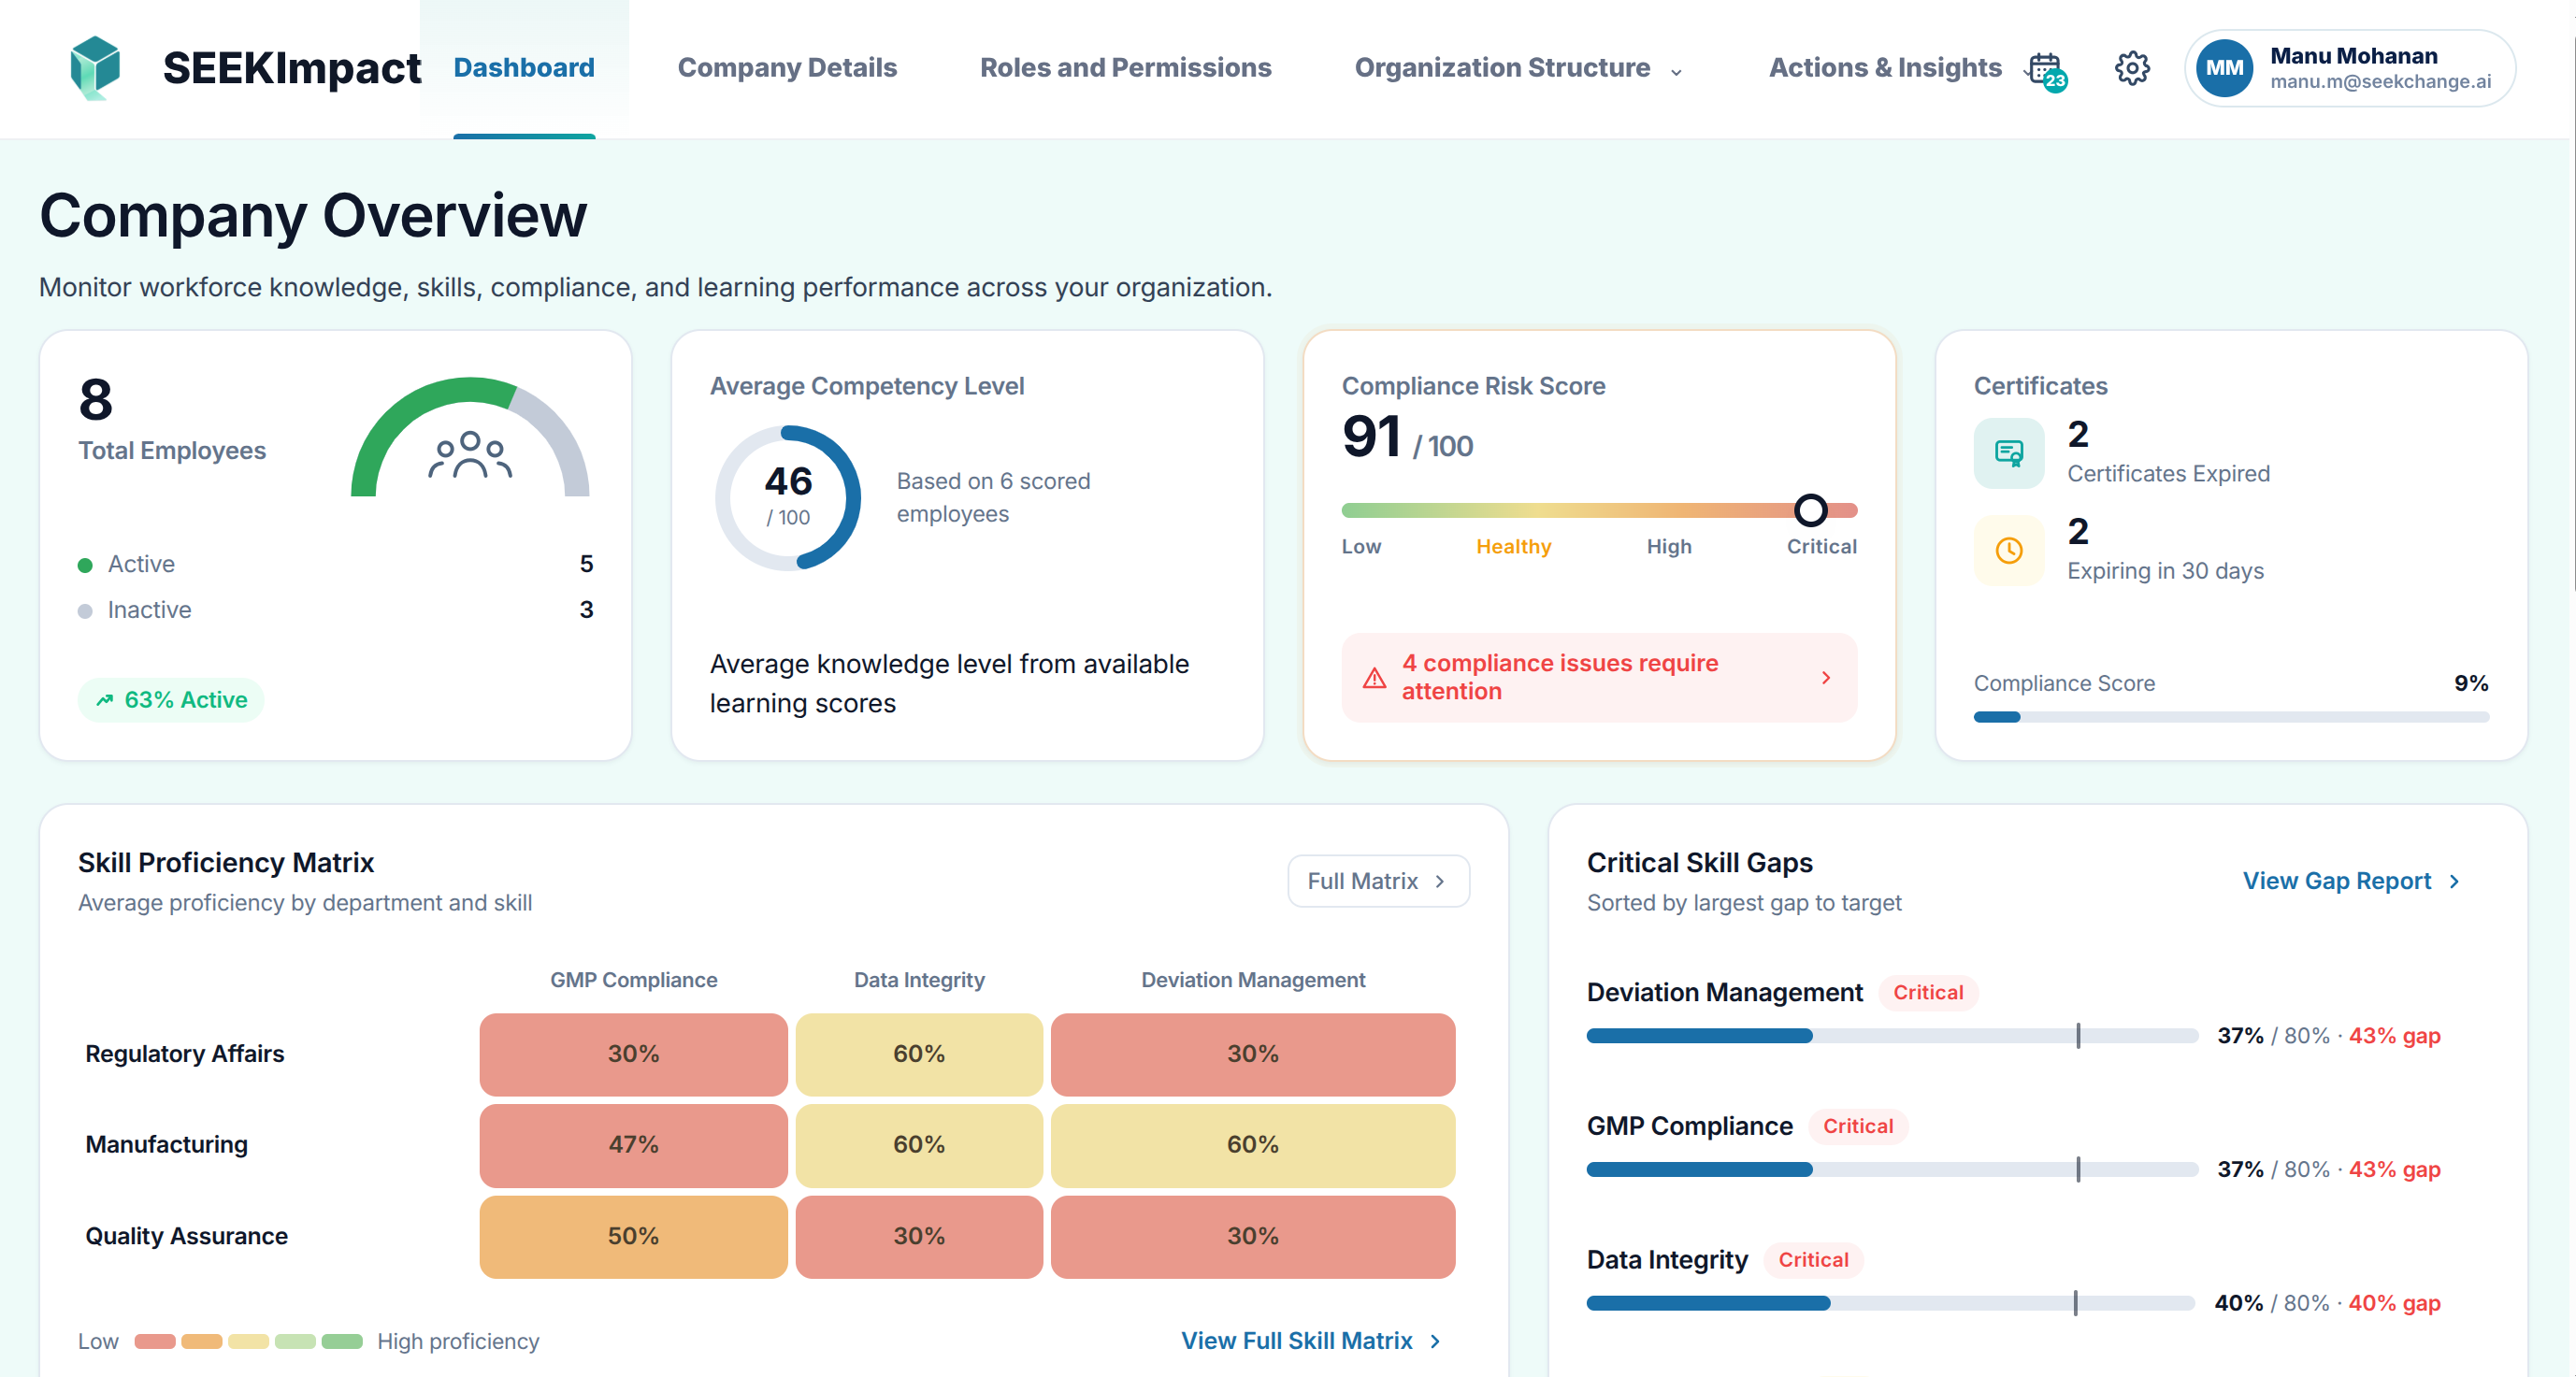
Task: Click the Data Integrity column header
Action: coord(919,981)
